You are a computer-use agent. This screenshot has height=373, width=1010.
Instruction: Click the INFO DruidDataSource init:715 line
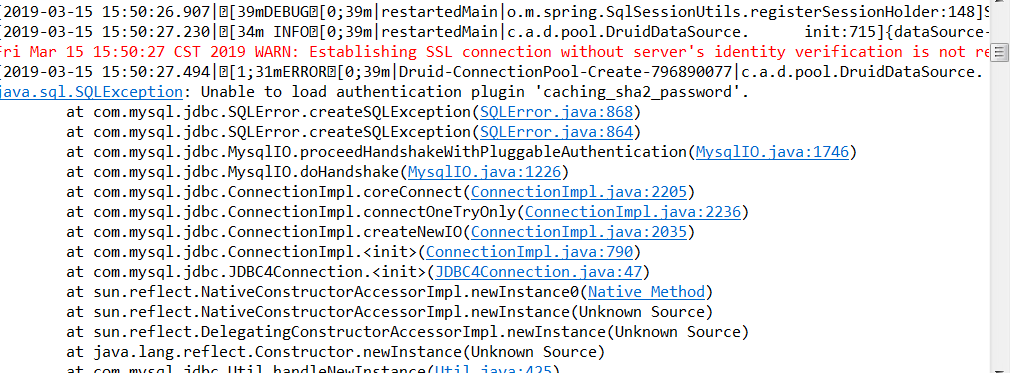click(495, 32)
